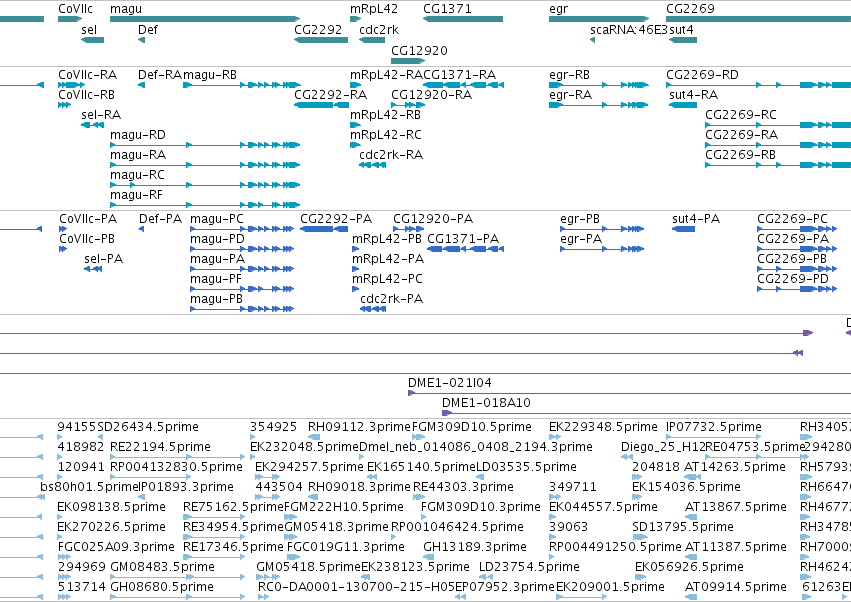The image size is (851, 602).
Task: Select the magu gene label
Action: pyautogui.click(x=126, y=9)
